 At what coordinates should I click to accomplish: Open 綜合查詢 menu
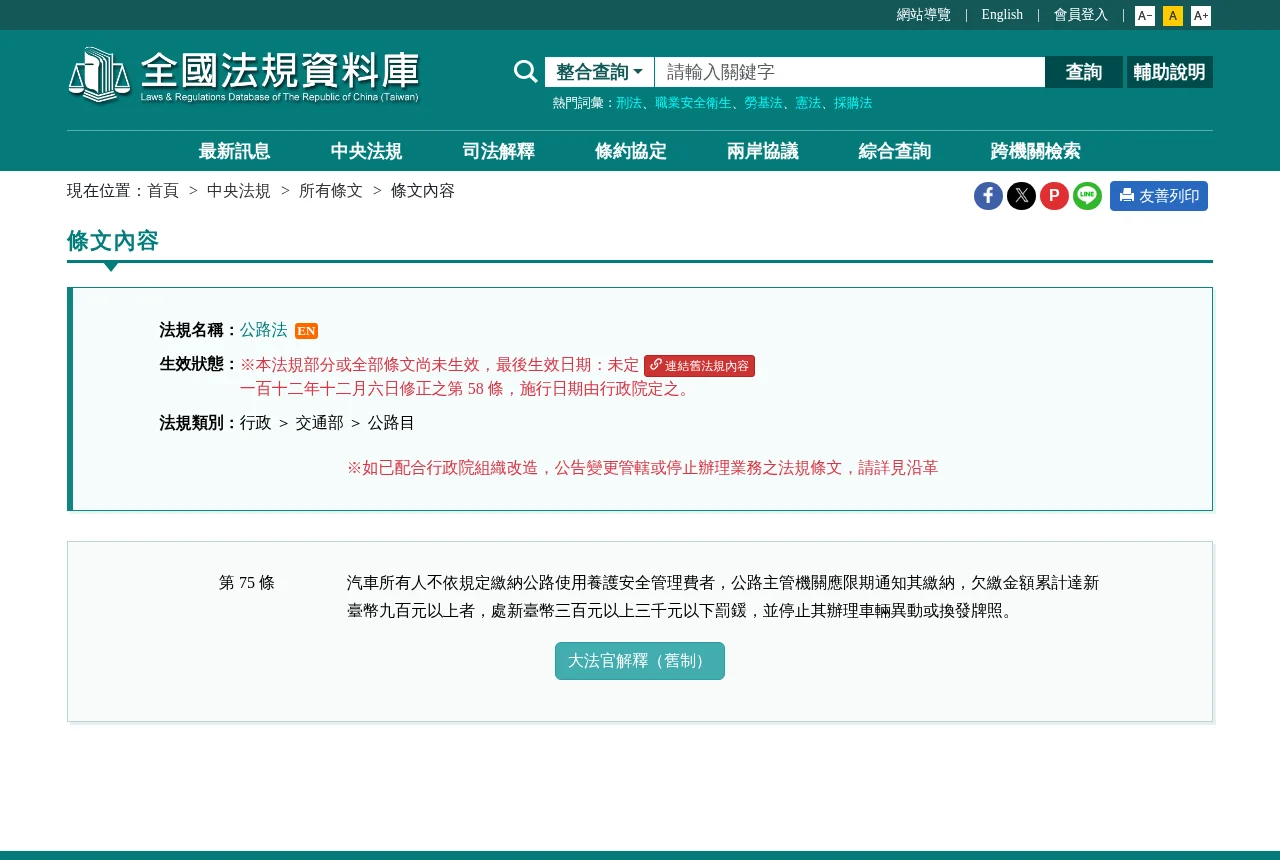[894, 151]
